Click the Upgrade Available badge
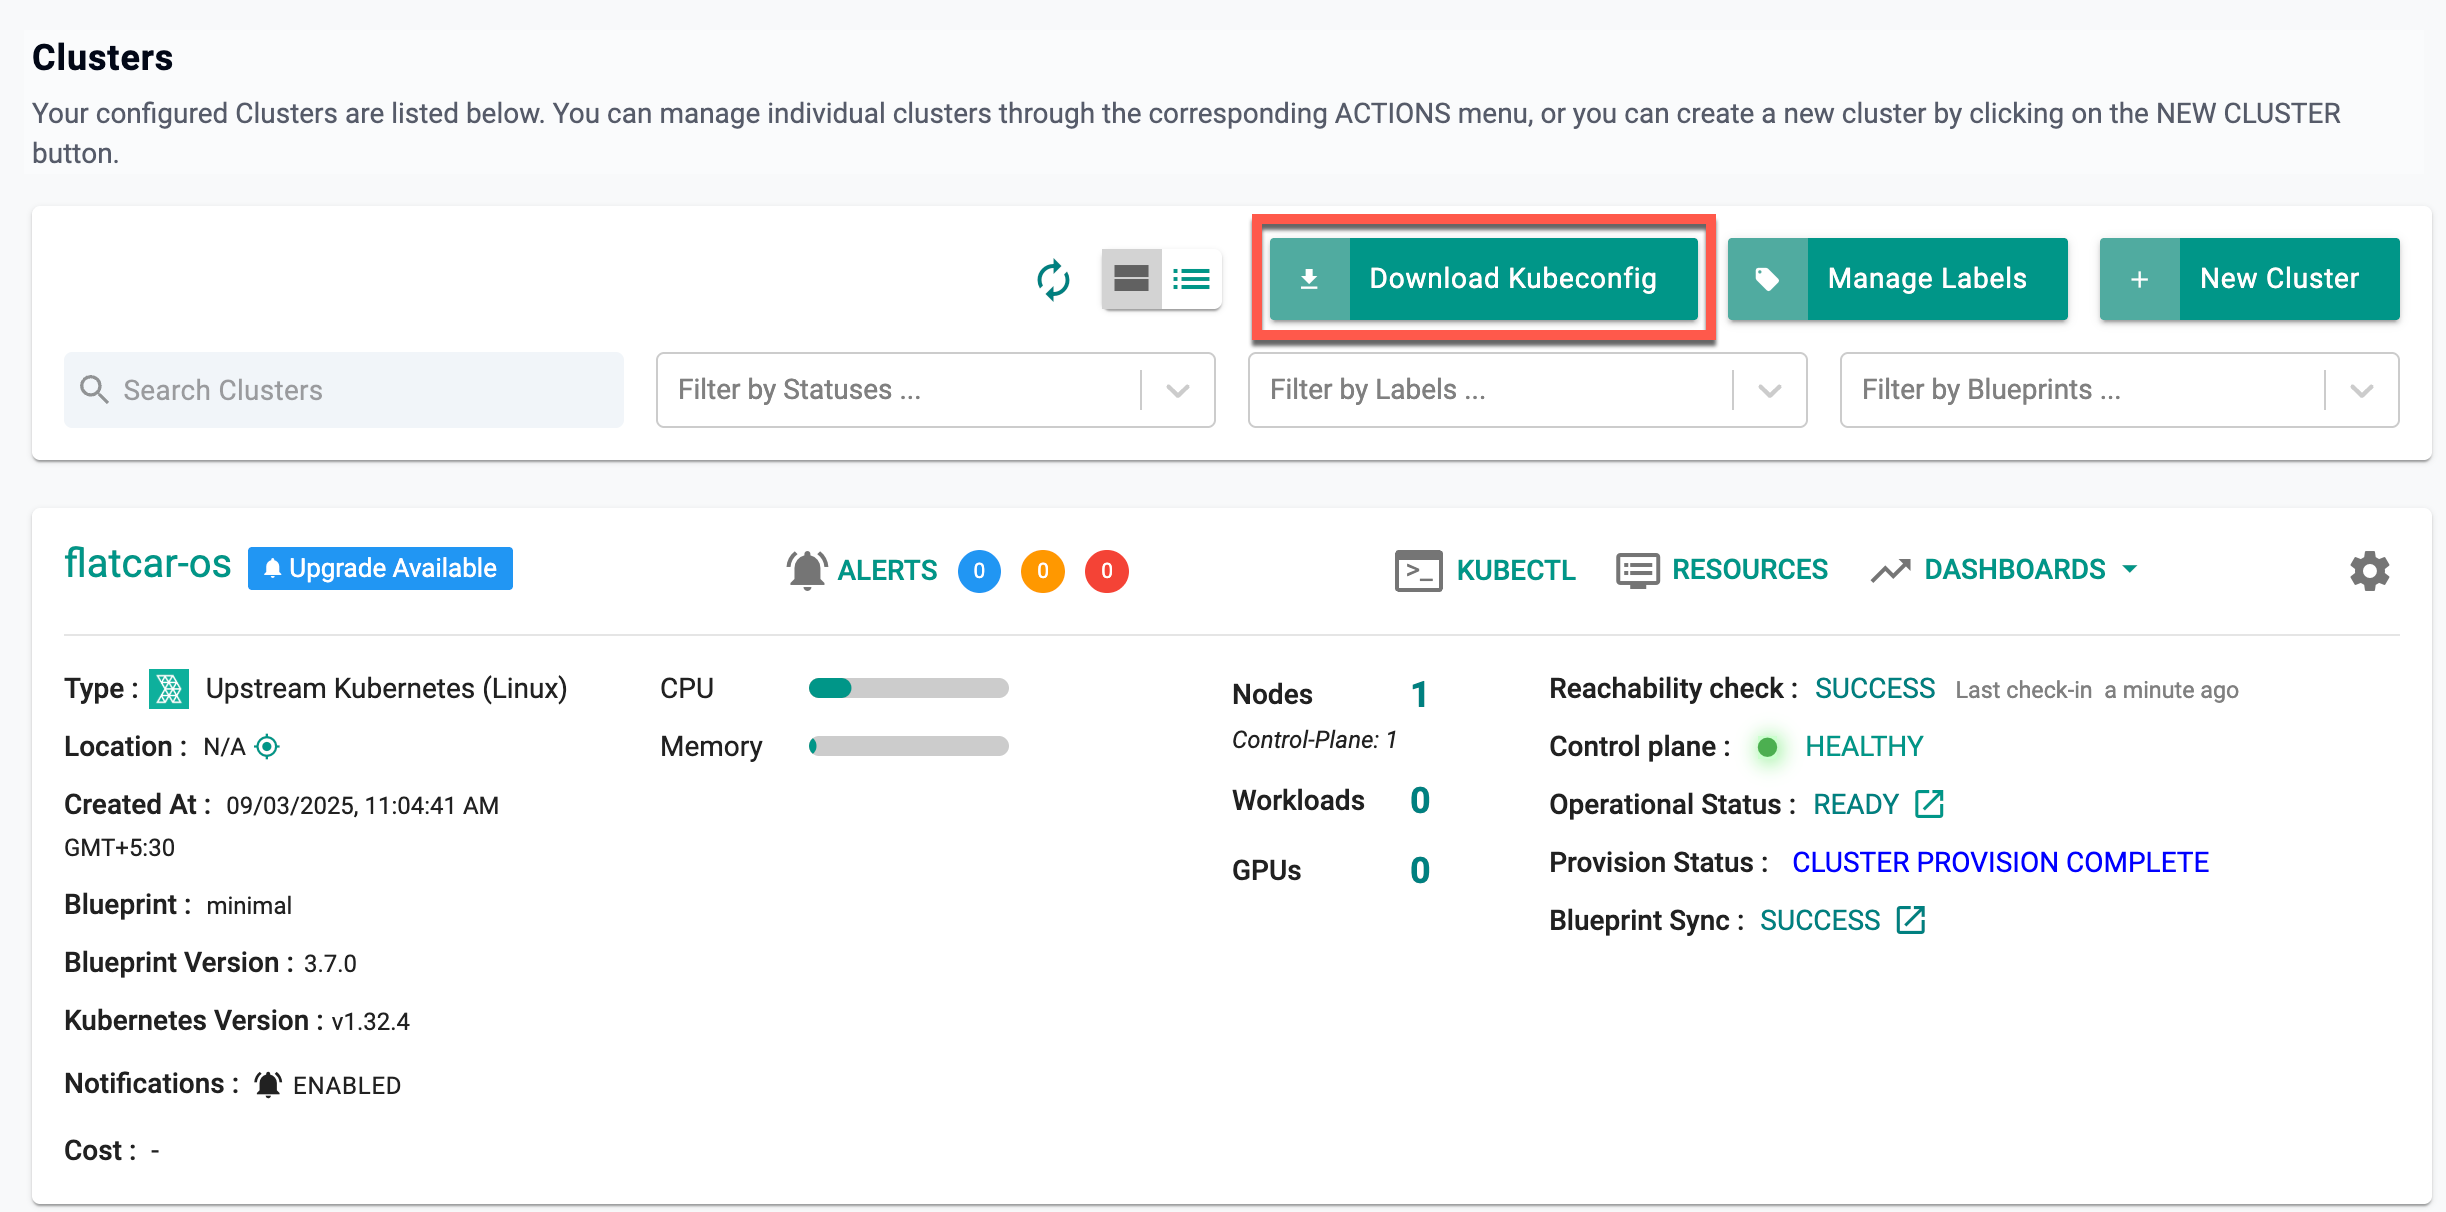This screenshot has height=1212, width=2446. [x=380, y=568]
